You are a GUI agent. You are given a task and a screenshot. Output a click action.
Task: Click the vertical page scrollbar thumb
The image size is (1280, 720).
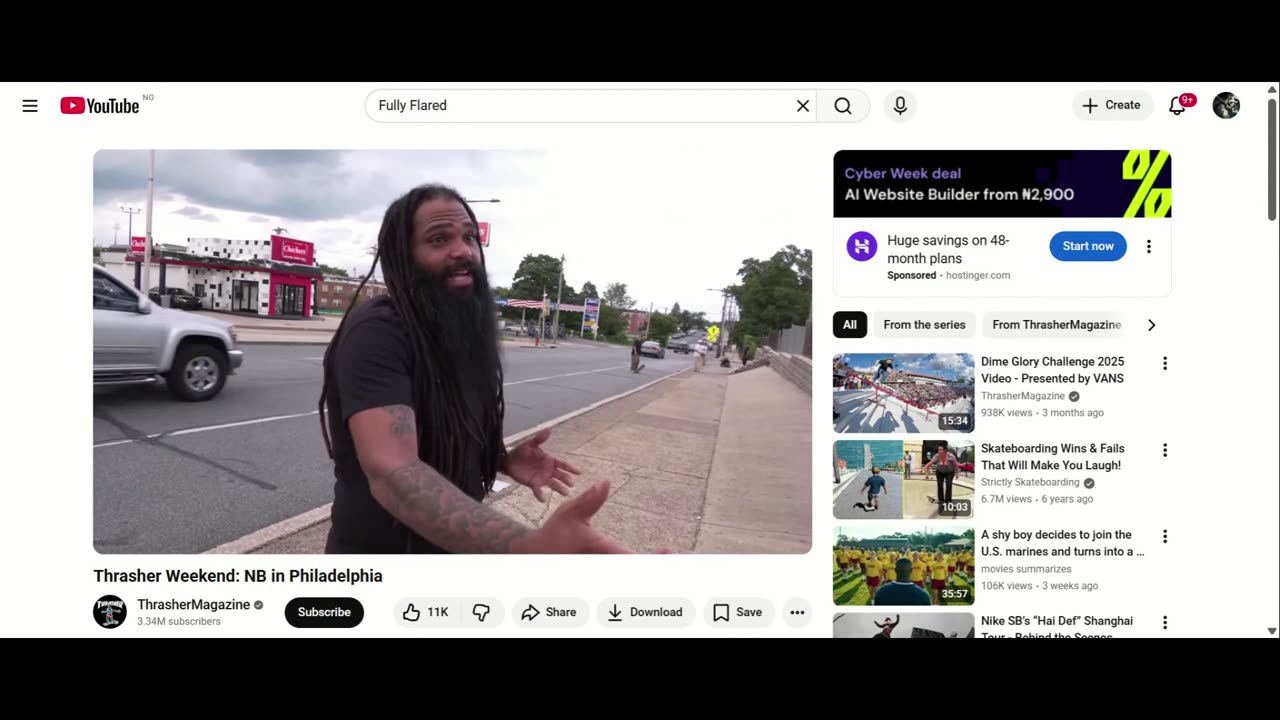(1272, 158)
